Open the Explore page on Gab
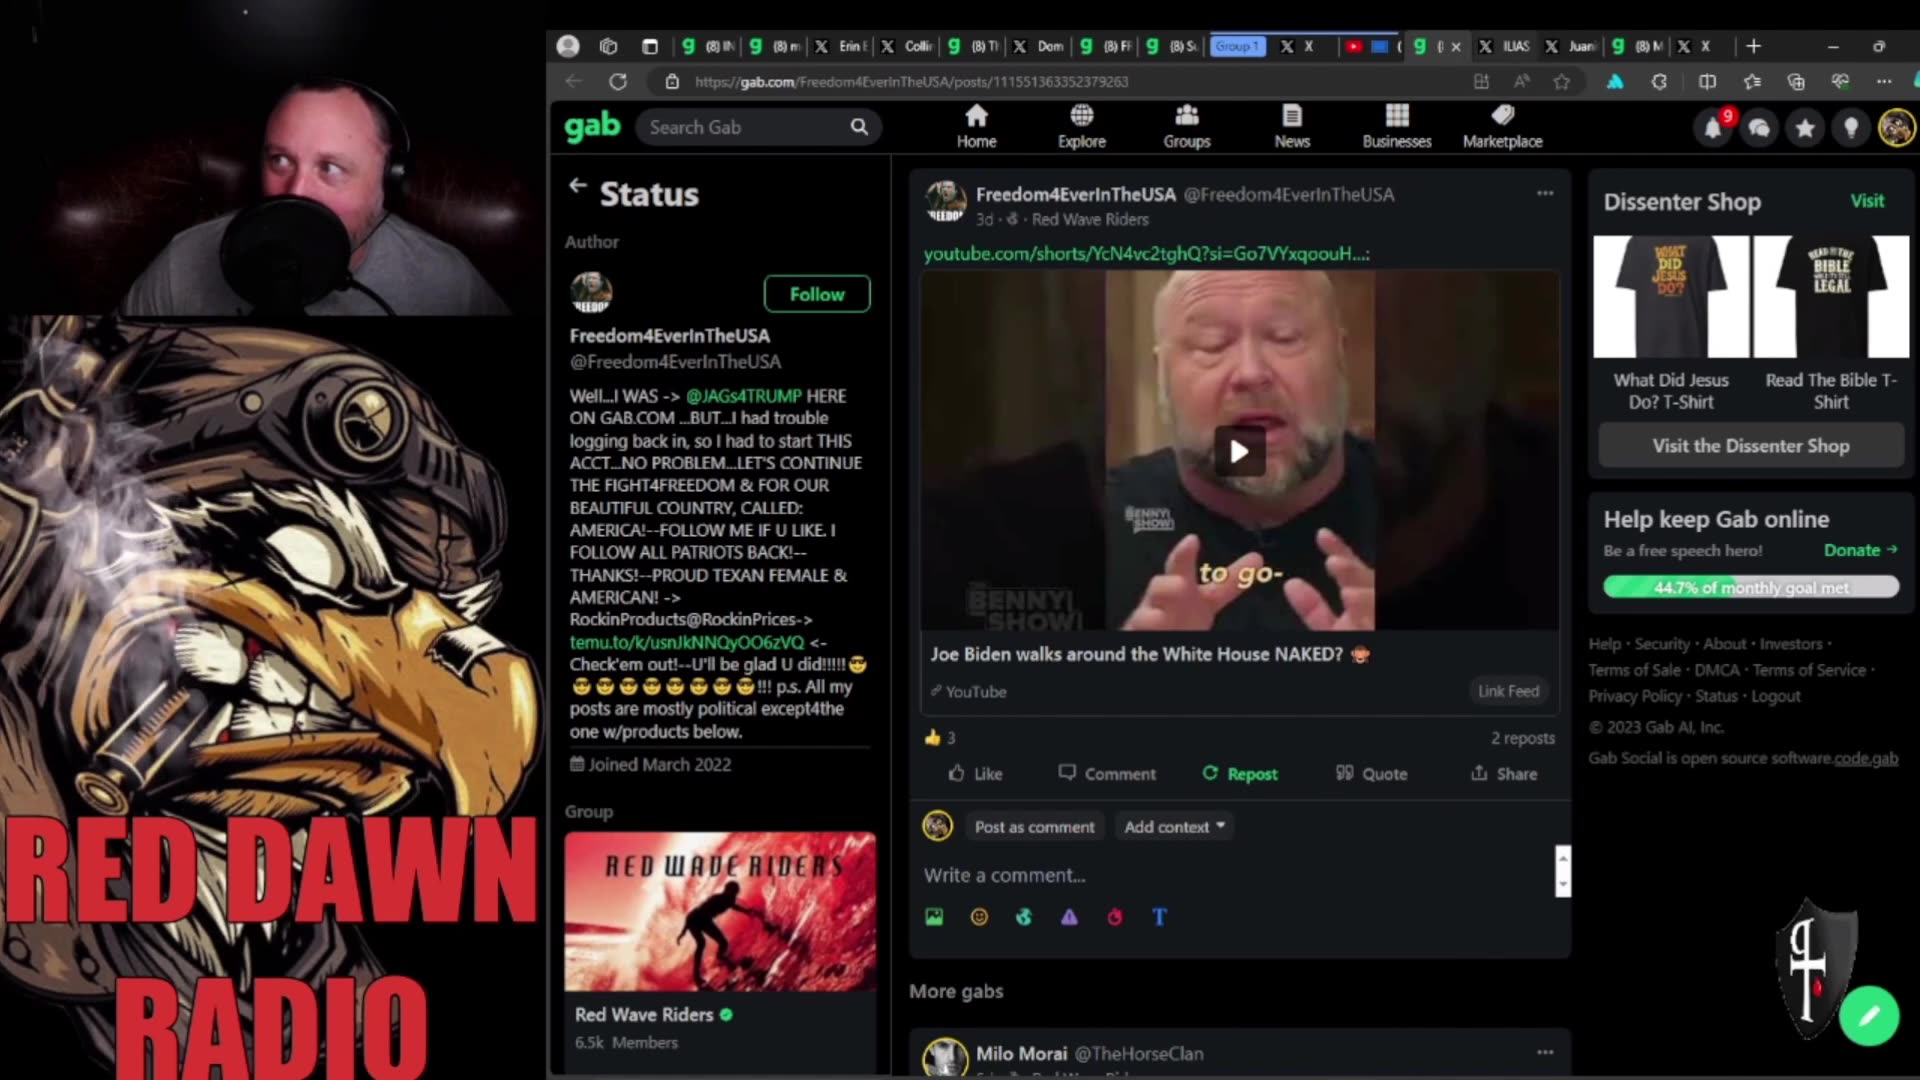Viewport: 1920px width, 1080px height. [1081, 125]
